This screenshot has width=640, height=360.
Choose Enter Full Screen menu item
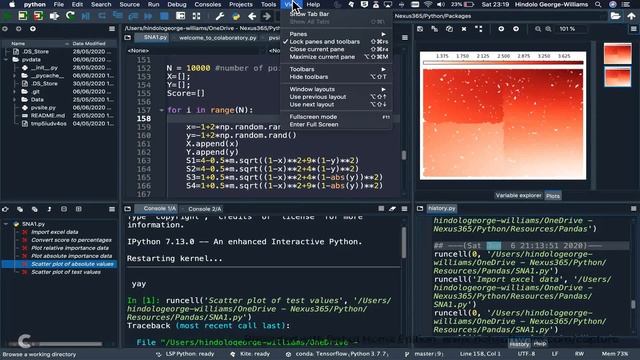[336, 124]
